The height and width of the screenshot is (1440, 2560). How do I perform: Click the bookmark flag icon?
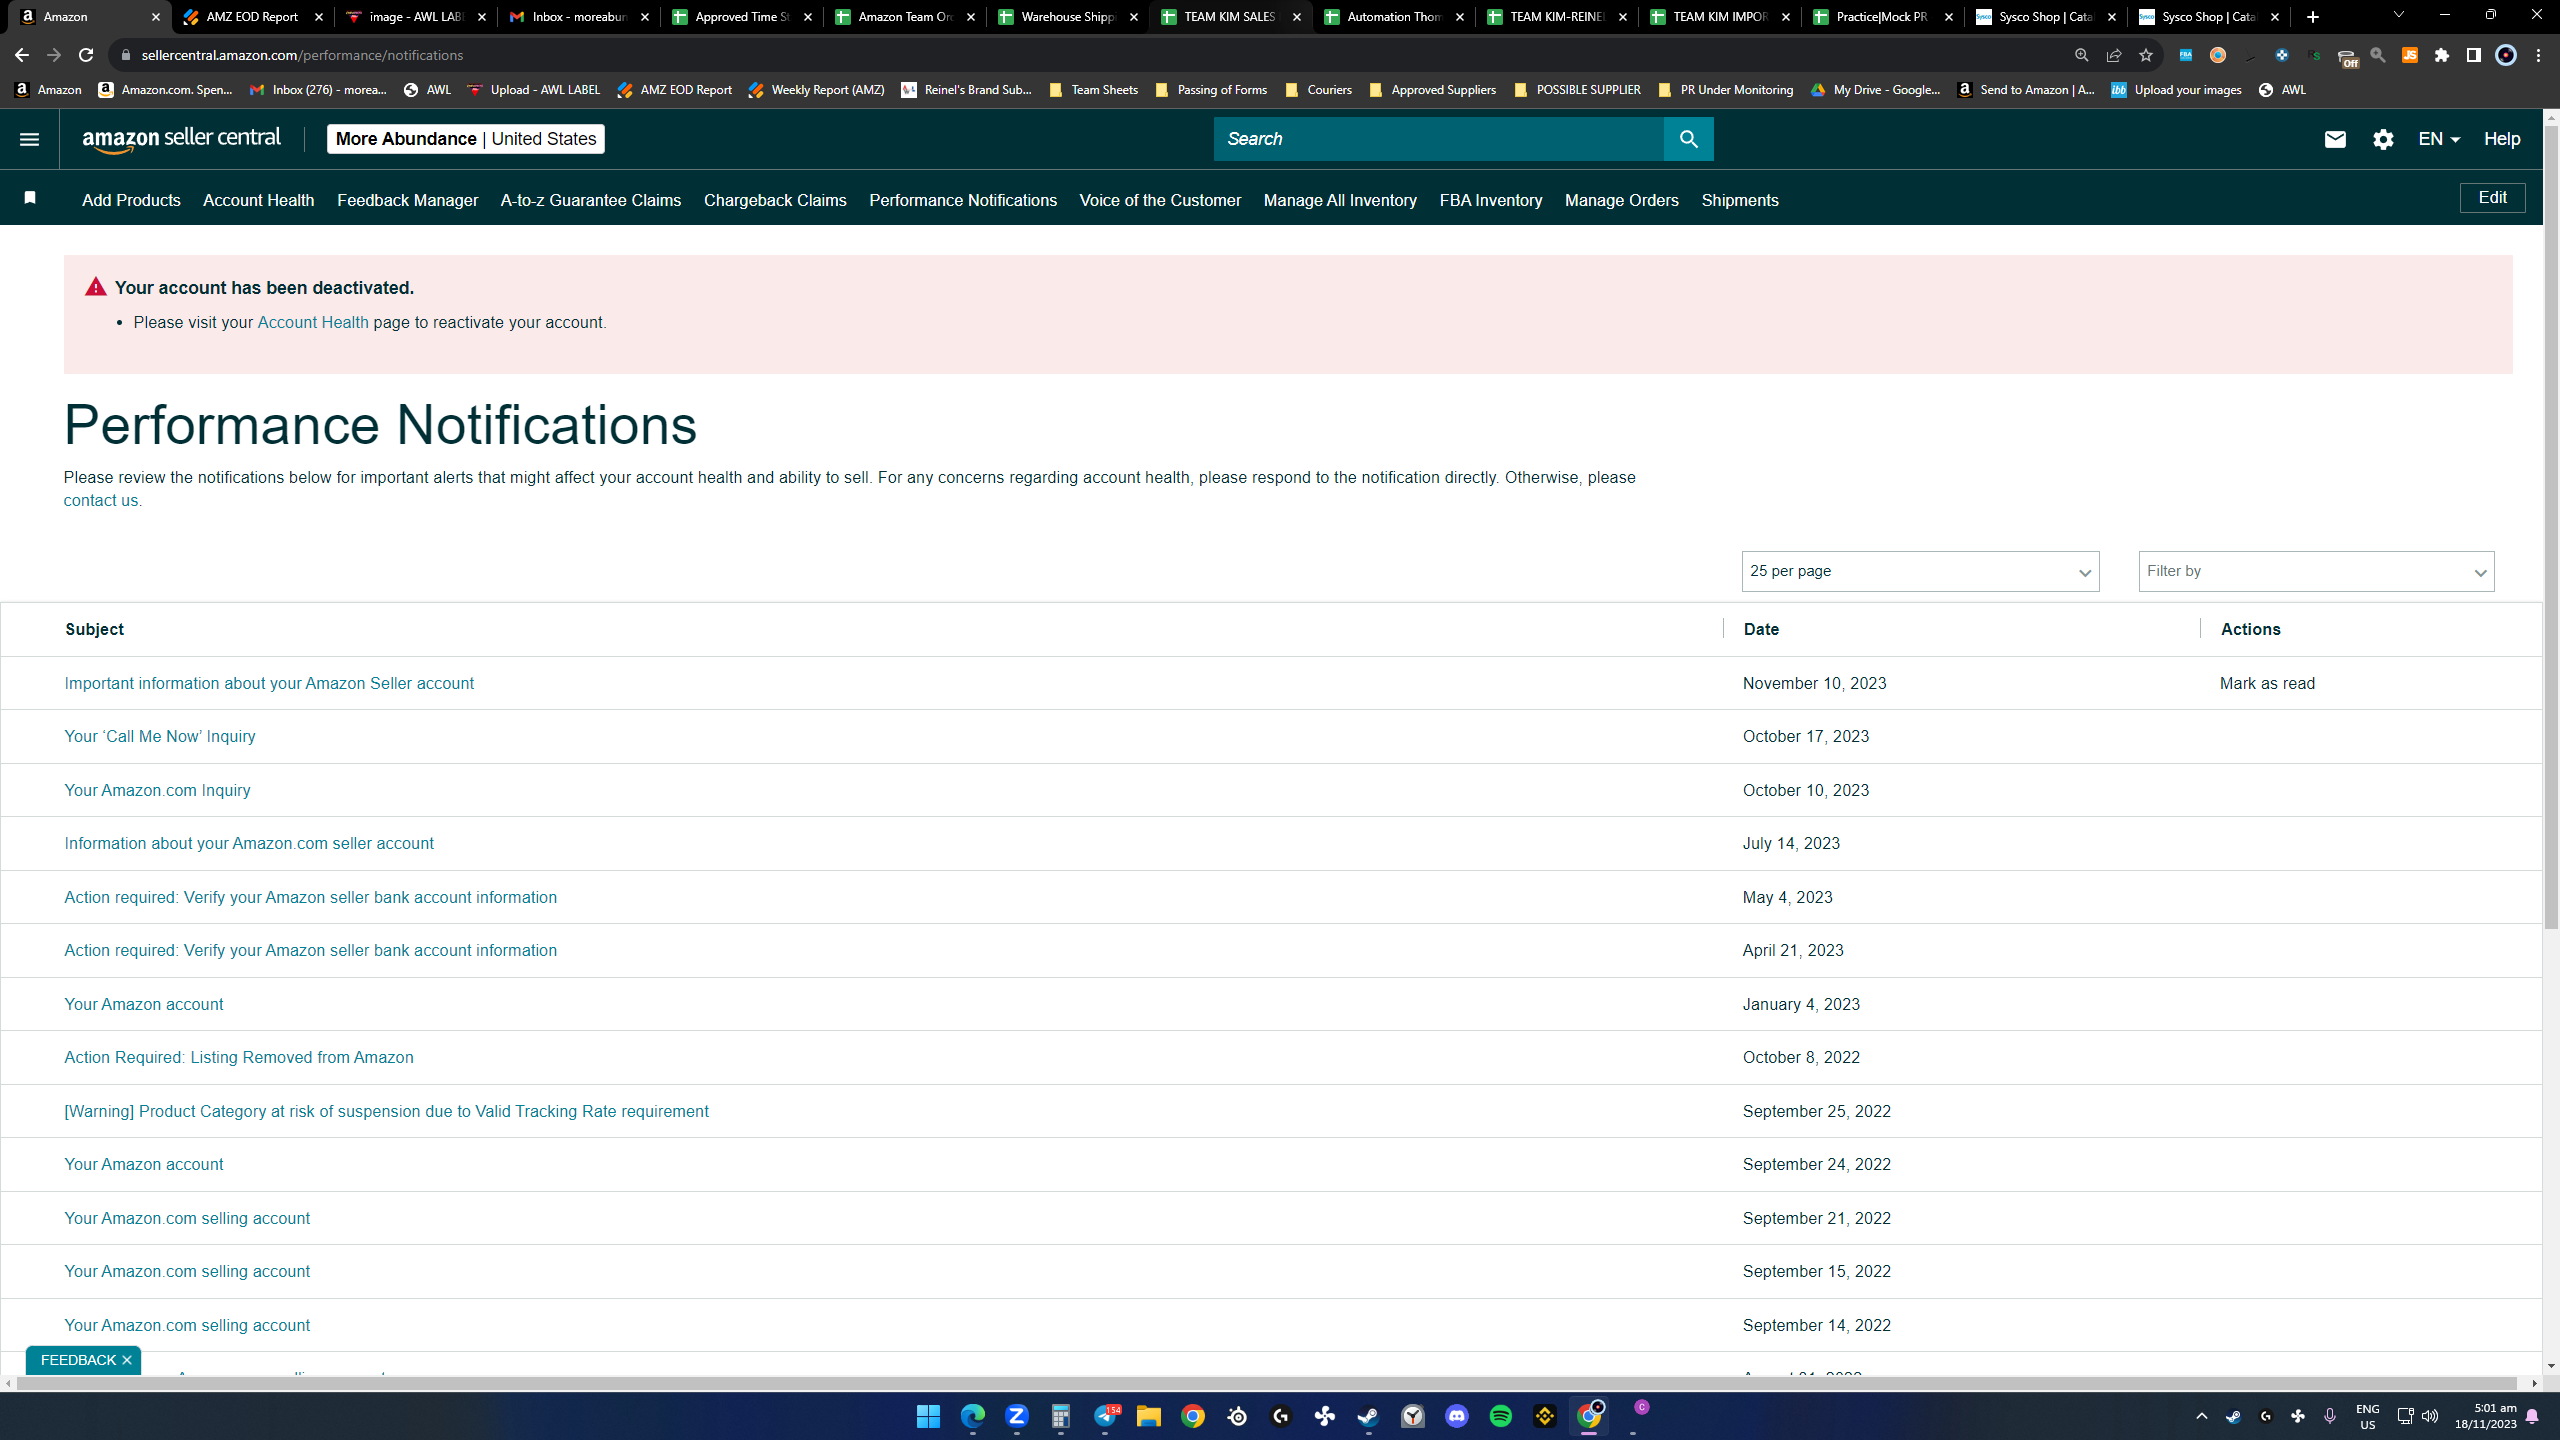tap(30, 198)
